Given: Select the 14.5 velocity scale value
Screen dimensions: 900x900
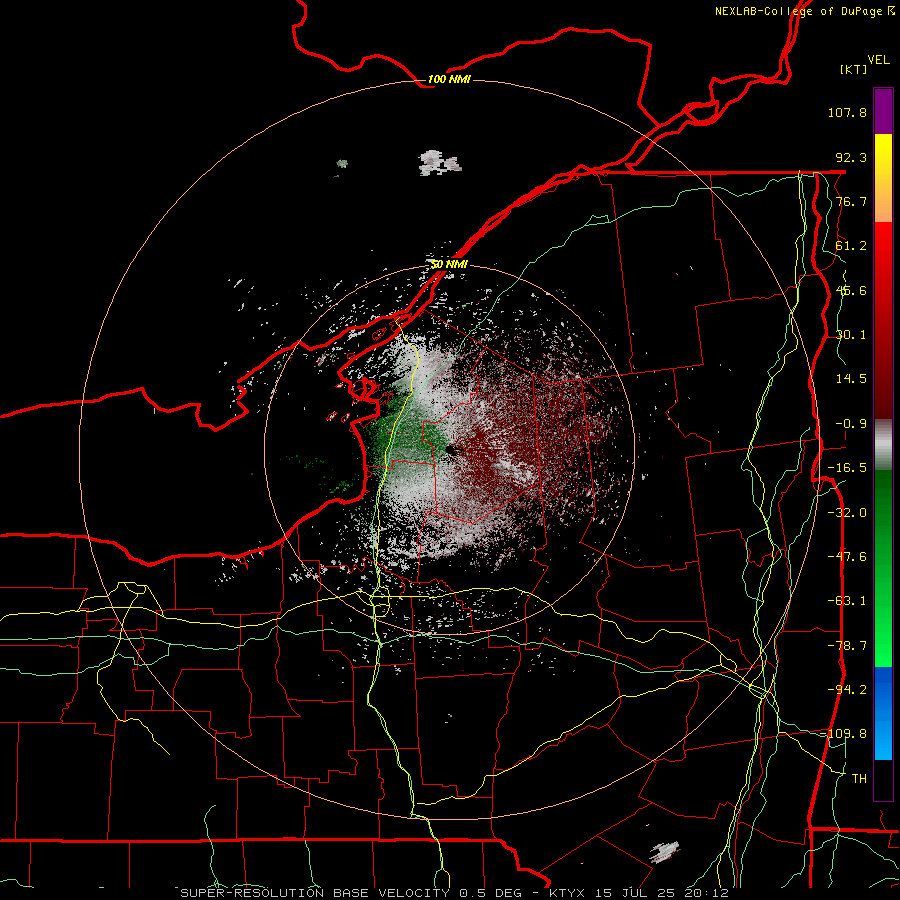Looking at the screenshot, I should pos(851,379).
